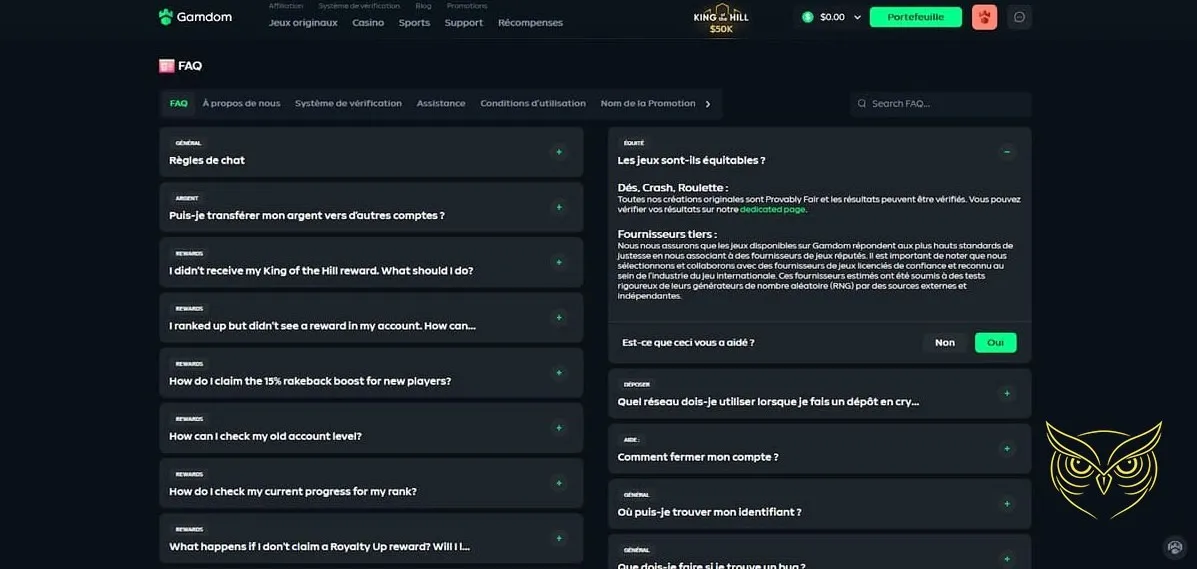Open the Sports menu
Viewport: 1197px width, 569px height.
pyautogui.click(x=415, y=23)
